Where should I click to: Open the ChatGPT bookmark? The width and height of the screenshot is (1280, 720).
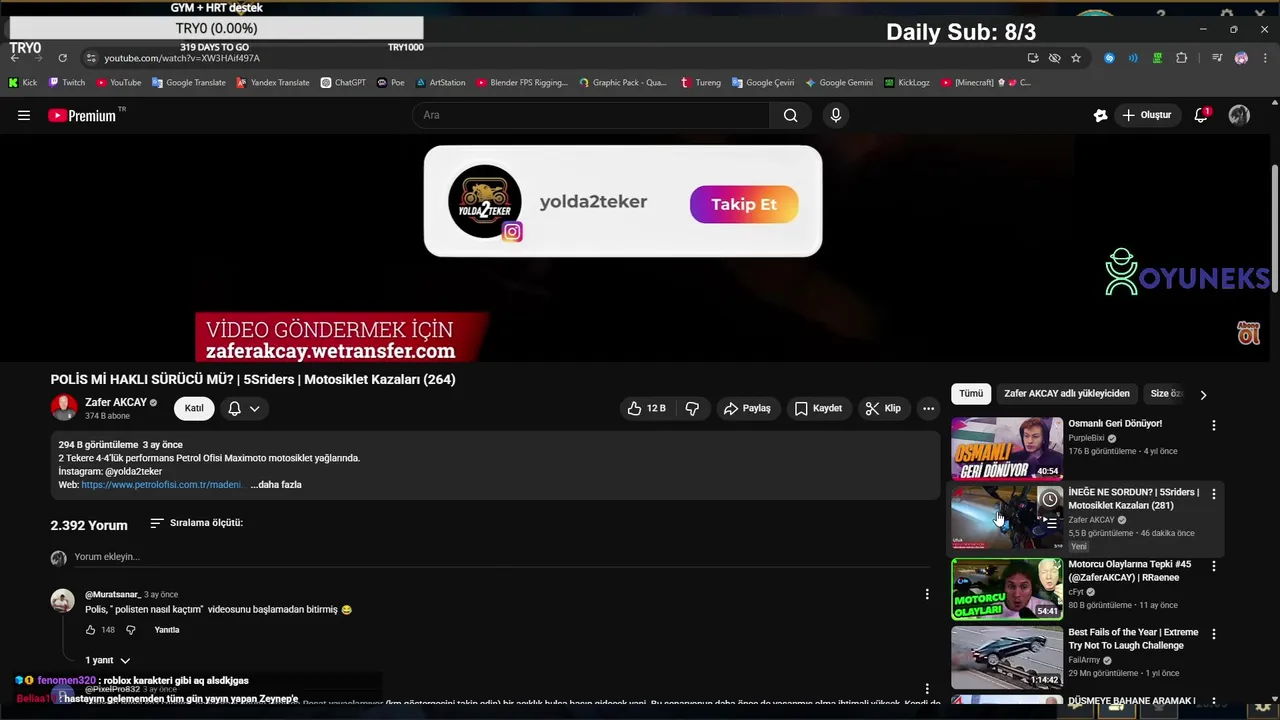click(x=343, y=83)
